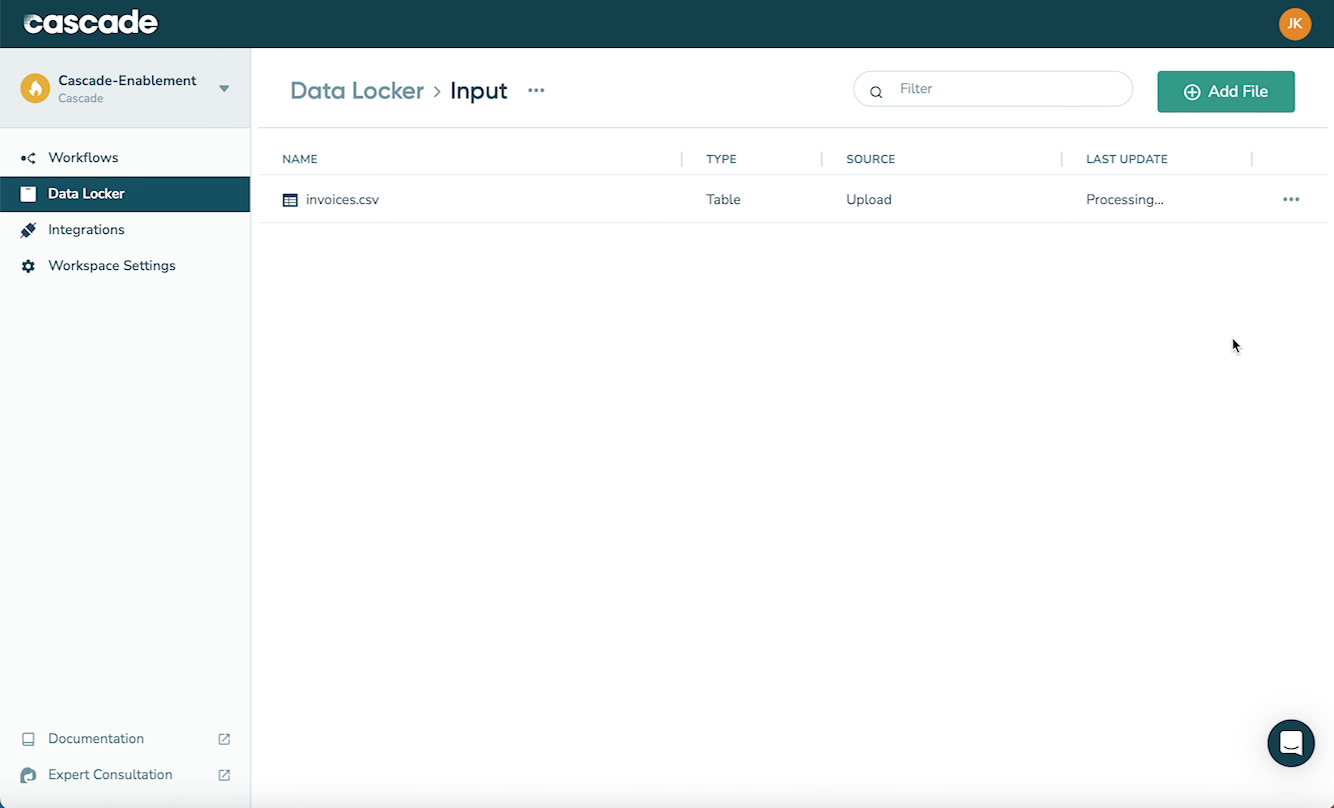This screenshot has width=1334, height=808.
Task: Click the Processing status for invoices.csv
Action: click(1124, 199)
